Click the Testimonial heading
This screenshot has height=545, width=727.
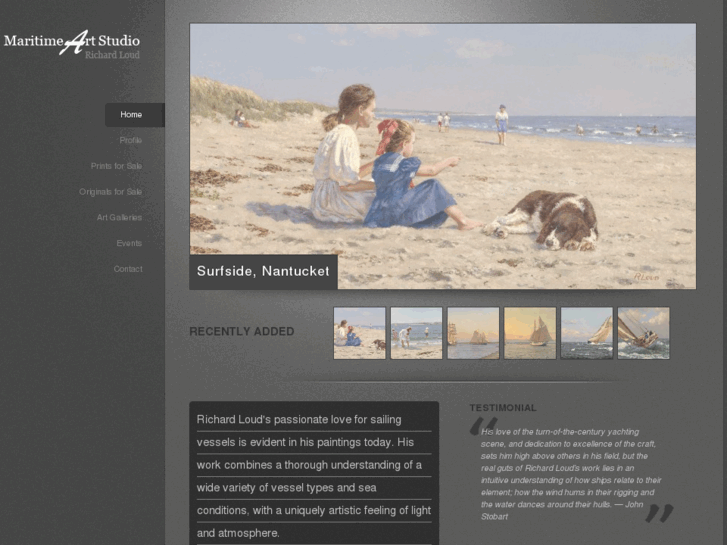point(503,408)
